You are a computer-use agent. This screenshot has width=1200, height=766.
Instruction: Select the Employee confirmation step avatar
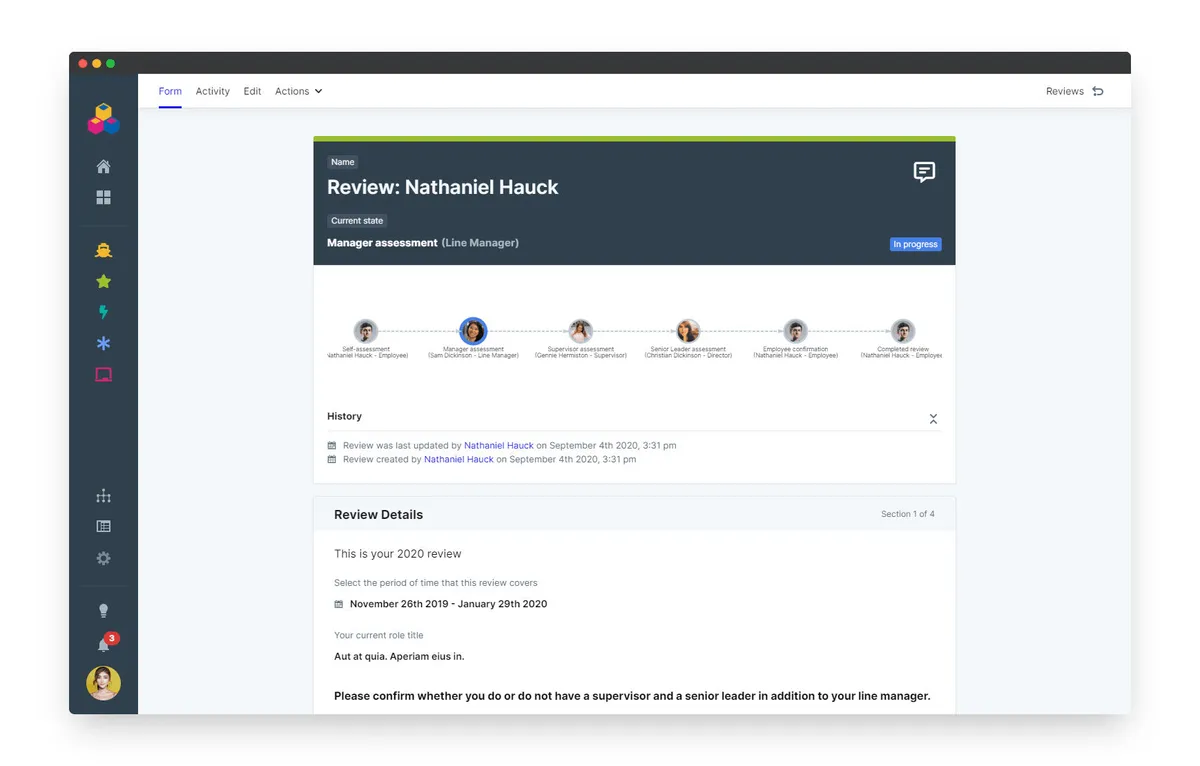[x=796, y=331]
